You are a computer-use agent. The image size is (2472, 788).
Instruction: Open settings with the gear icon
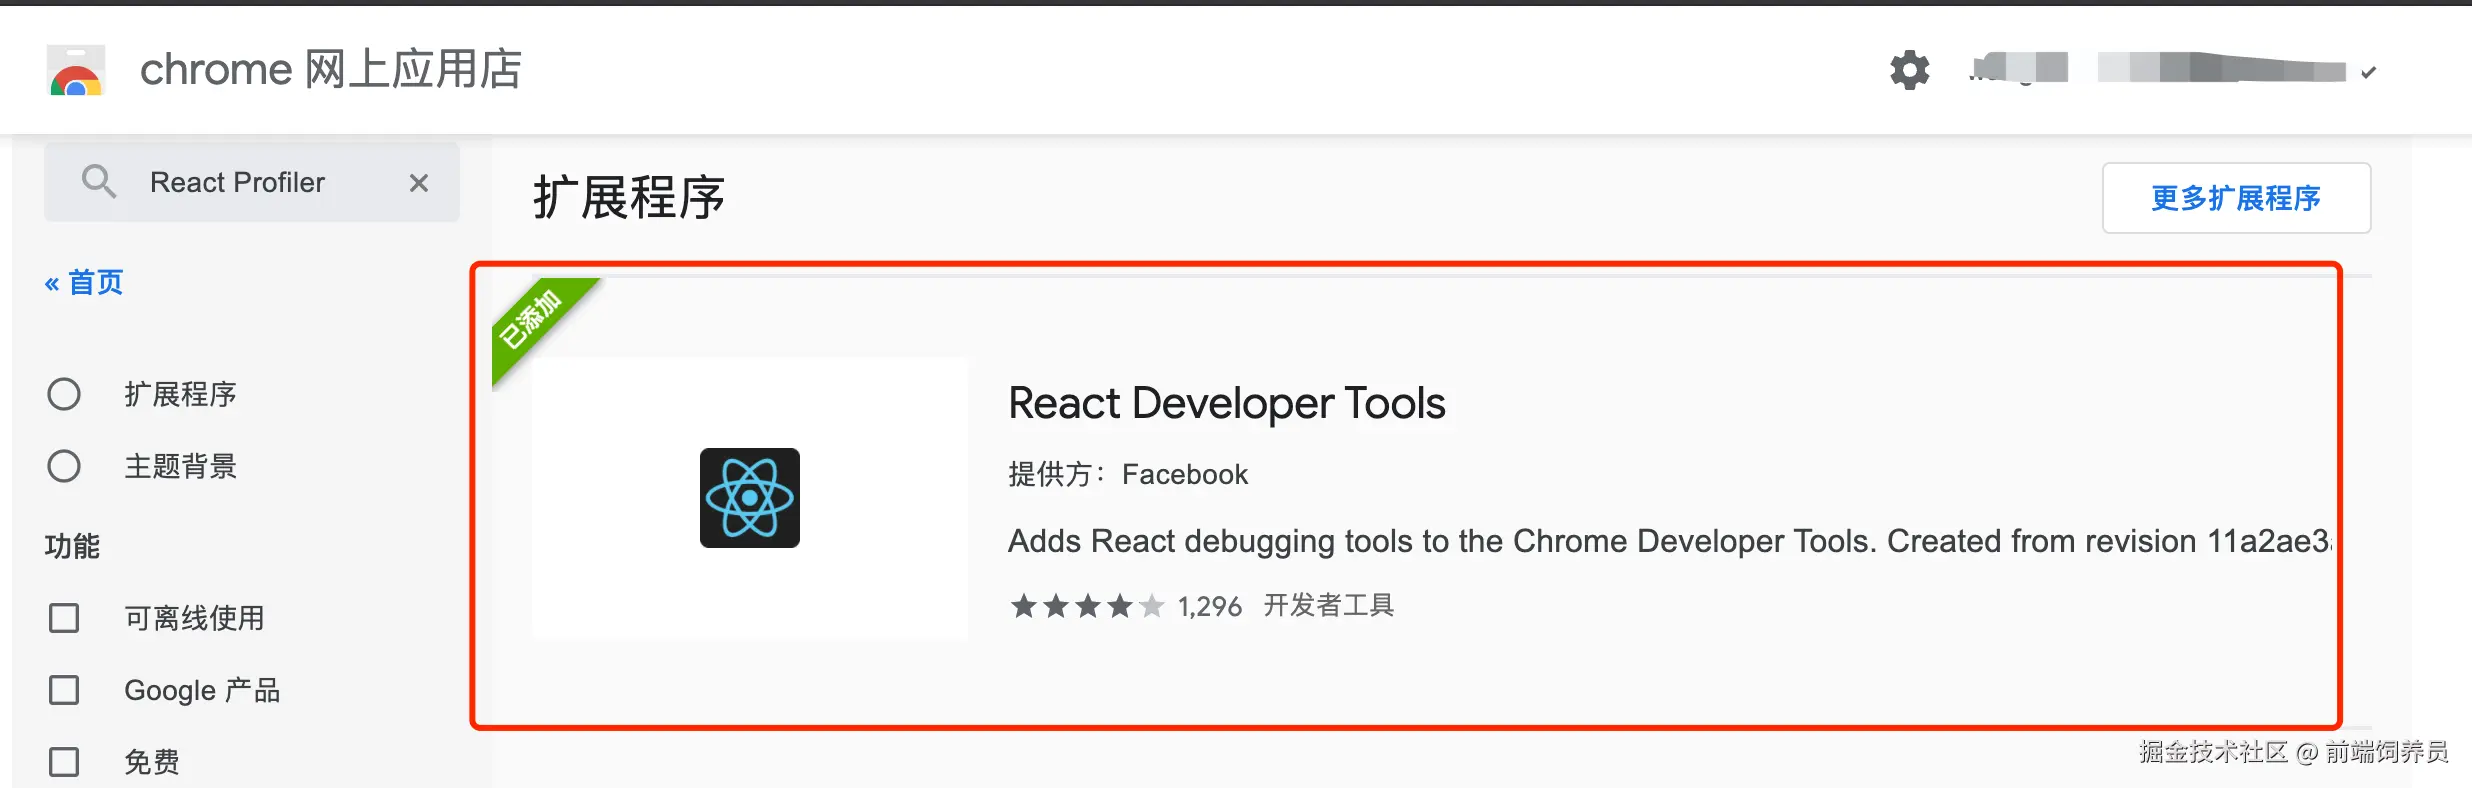(1909, 70)
